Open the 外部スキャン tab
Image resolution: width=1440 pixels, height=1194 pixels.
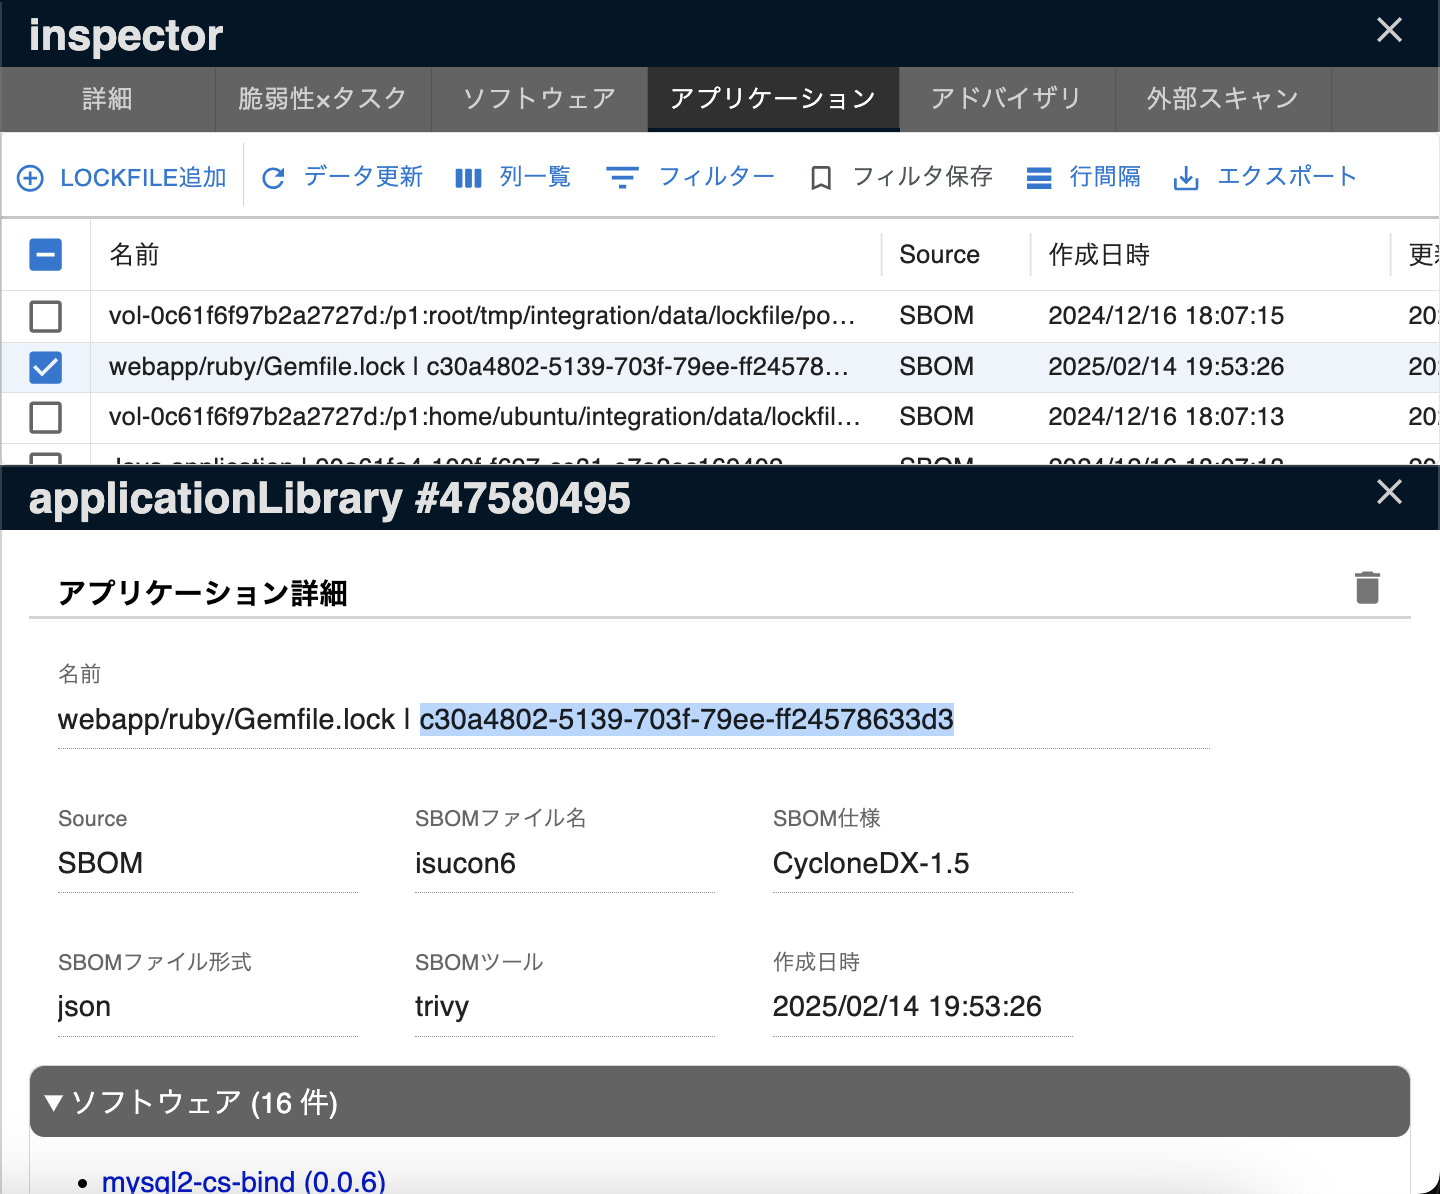pyautogui.click(x=1222, y=99)
